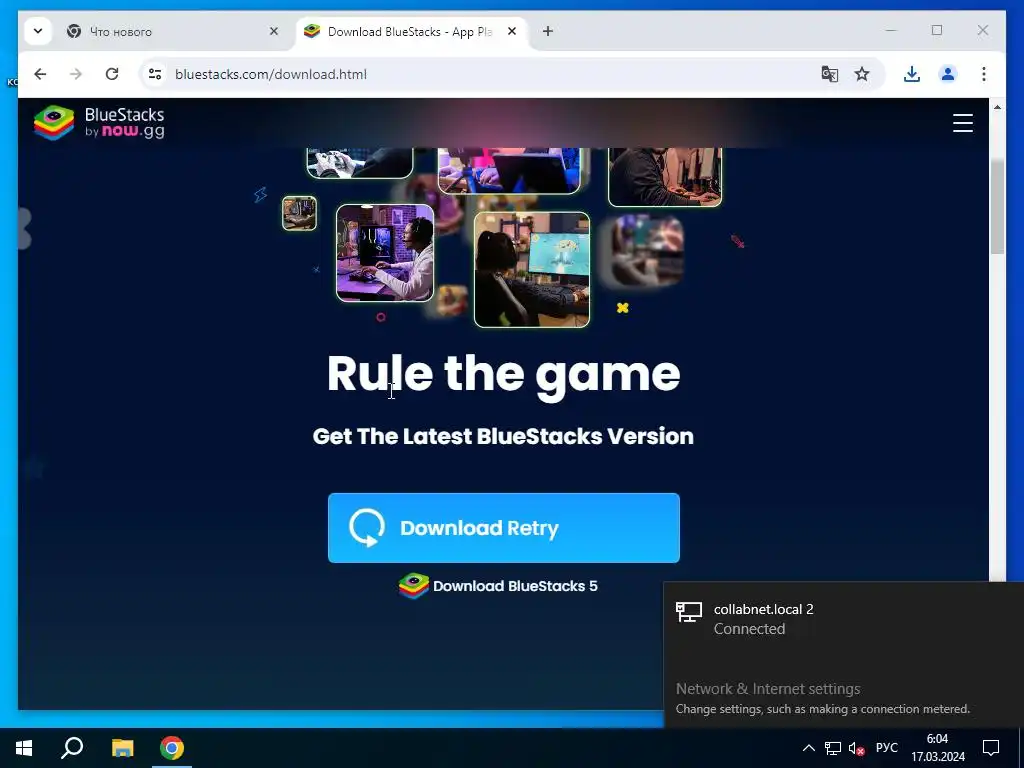
Task: Open the tab search dropdown in Chrome
Action: tap(38, 31)
